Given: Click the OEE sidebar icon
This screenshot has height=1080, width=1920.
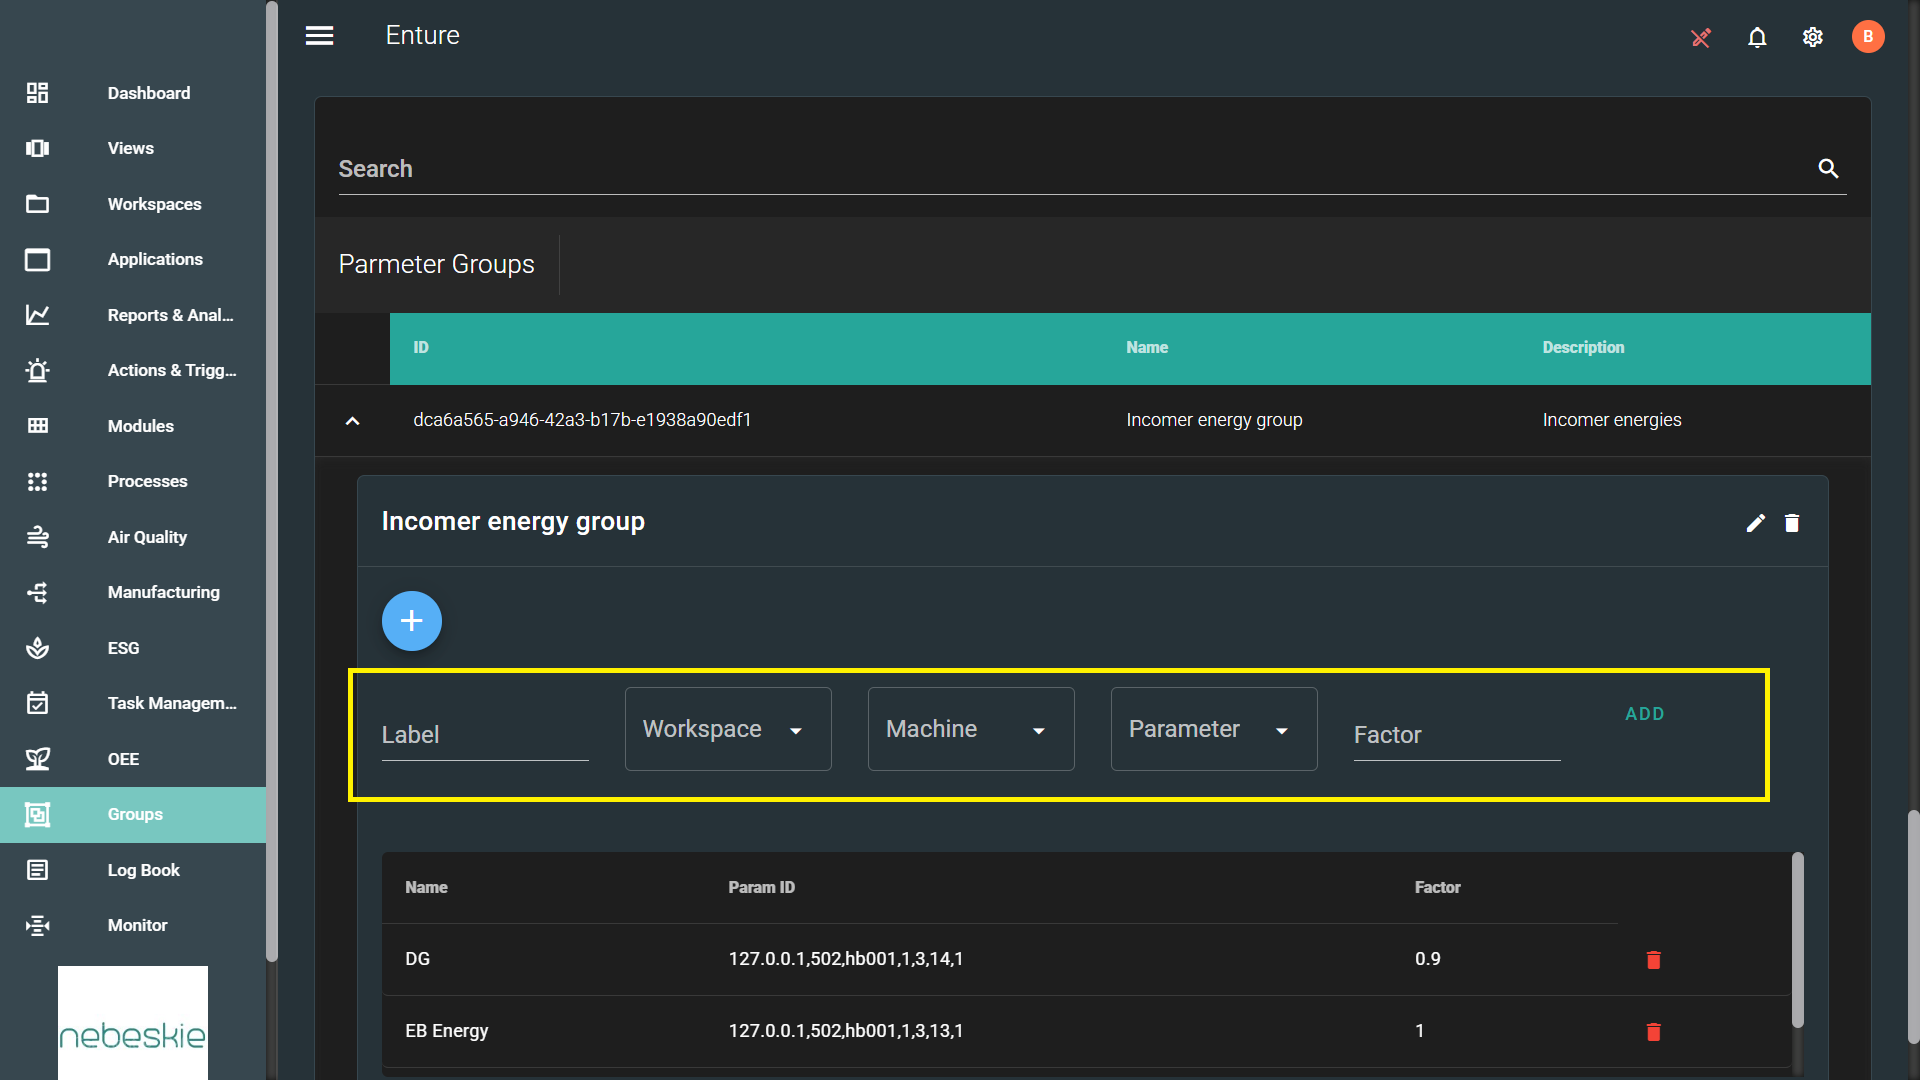Looking at the screenshot, I should 37,759.
